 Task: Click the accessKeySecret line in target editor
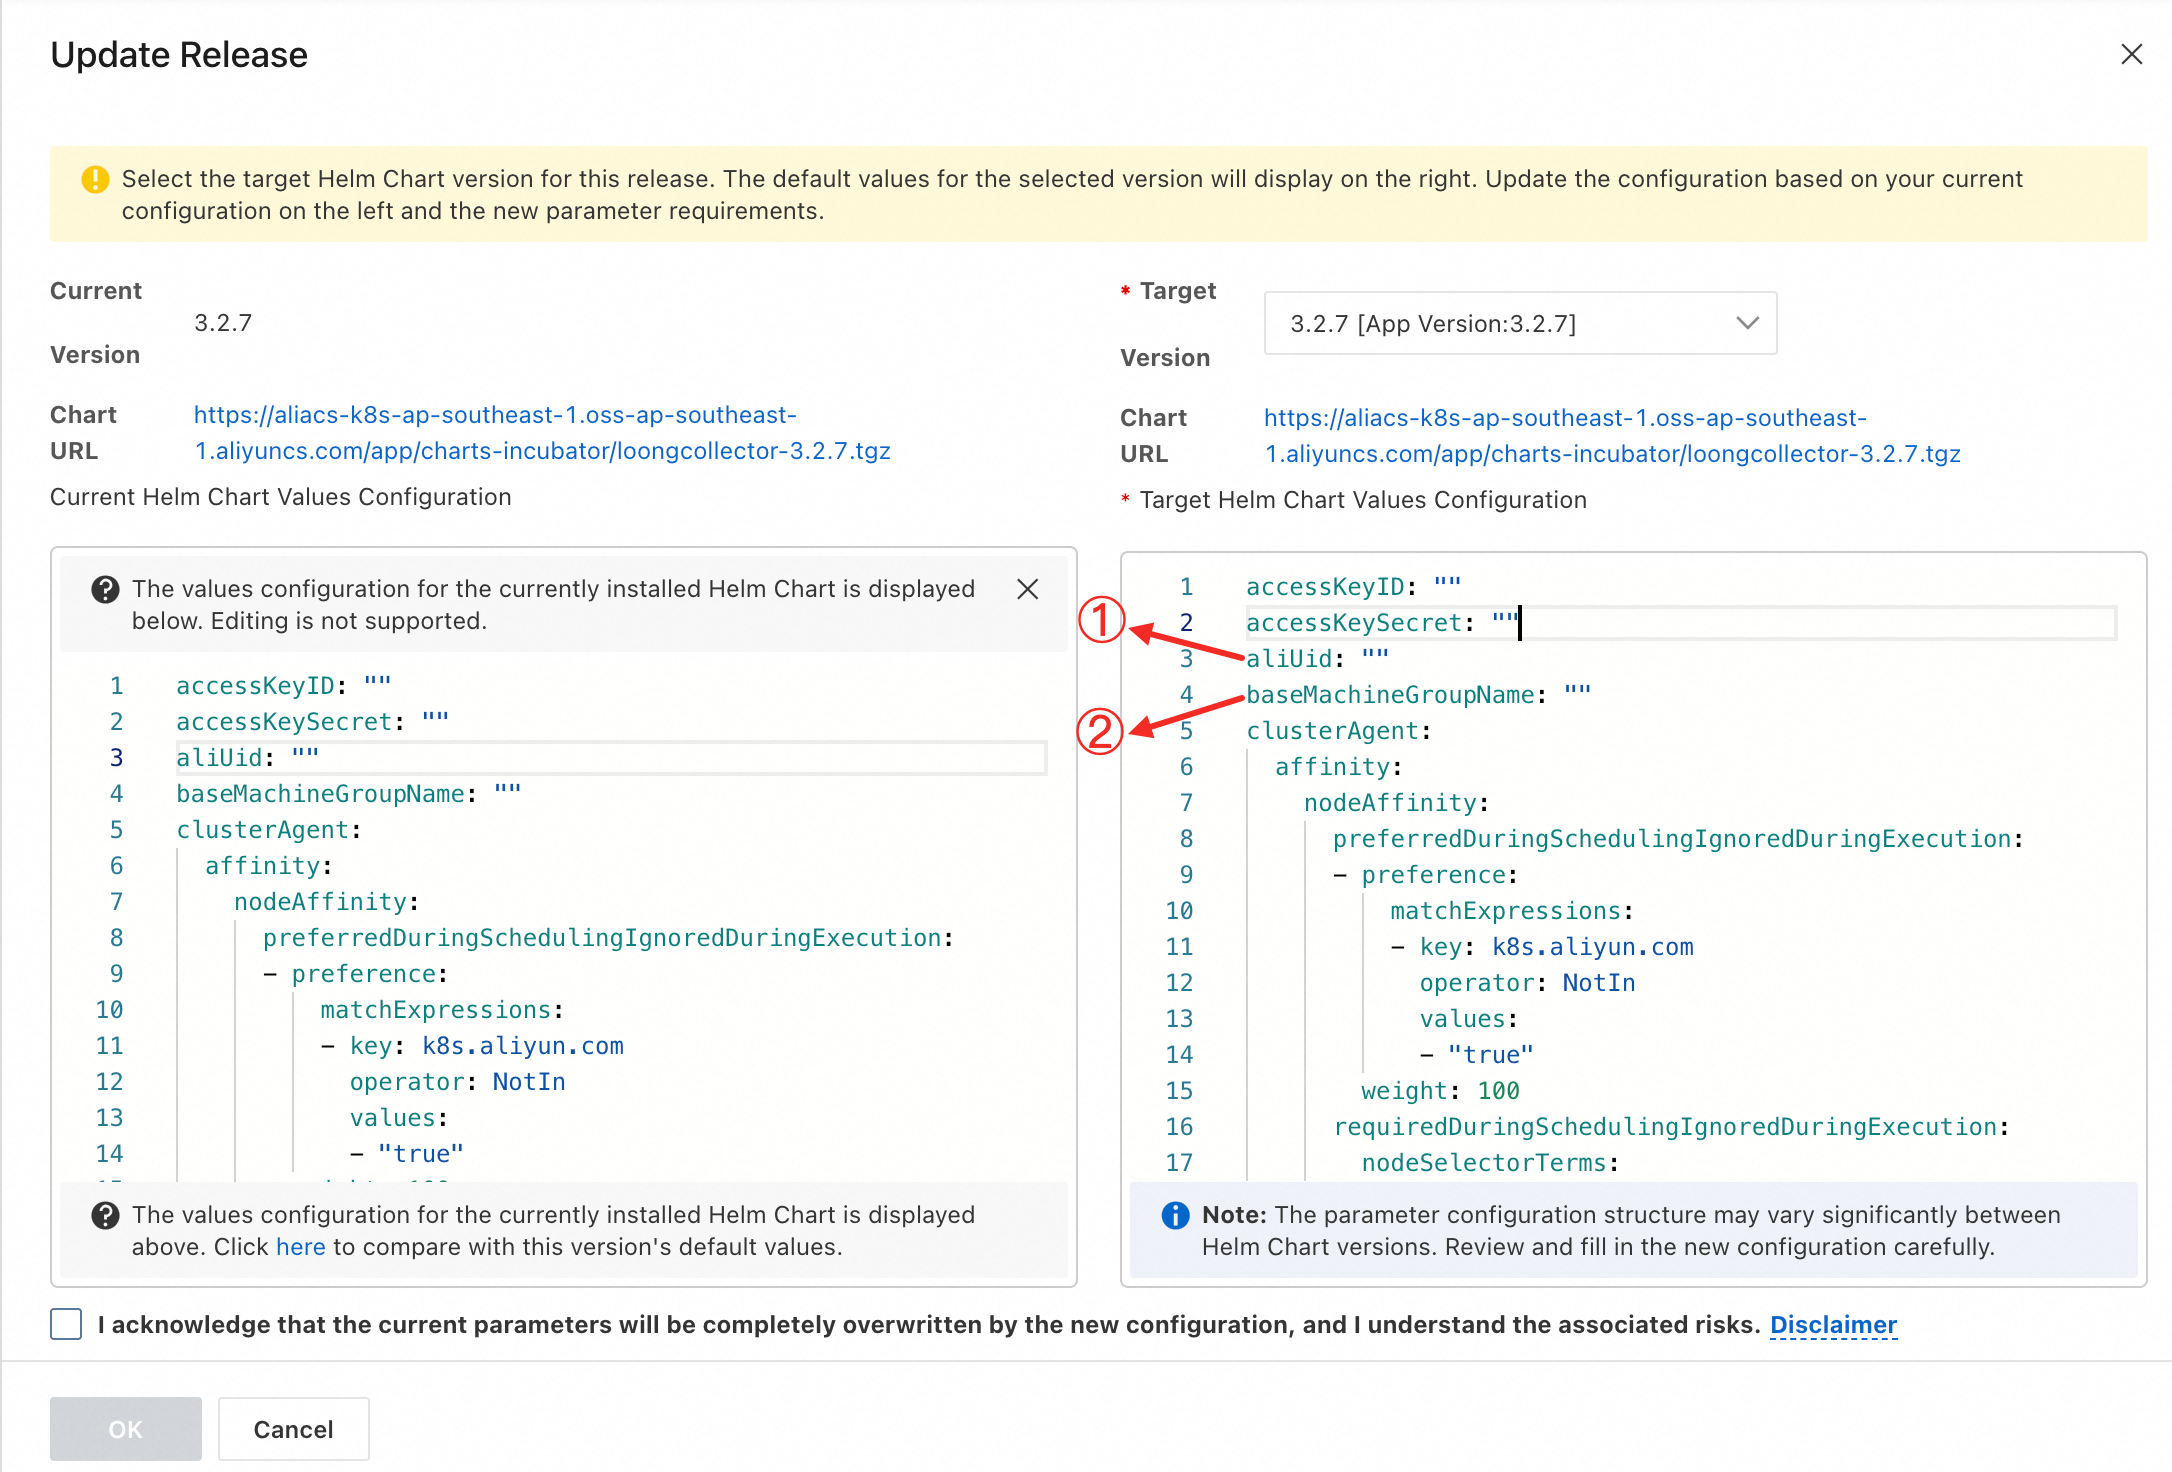point(1352,623)
